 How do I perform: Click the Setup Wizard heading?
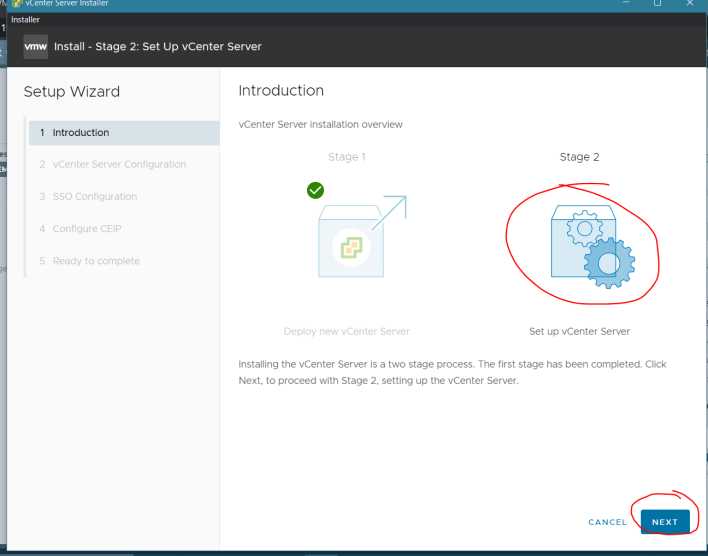(72, 92)
